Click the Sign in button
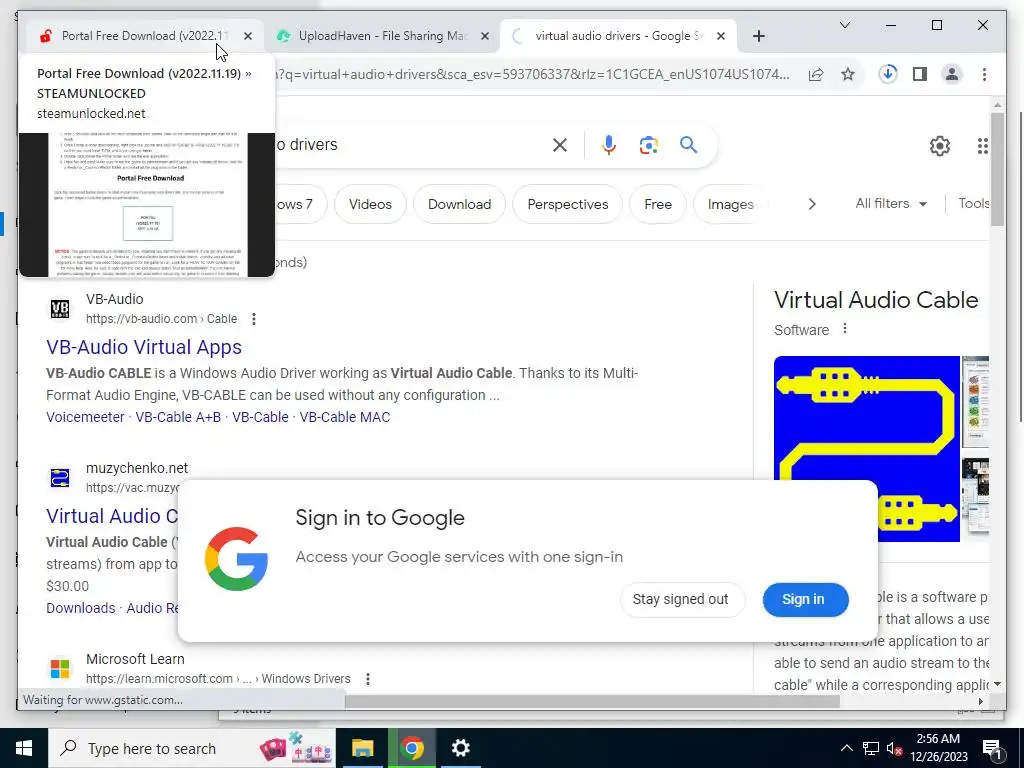Viewport: 1024px width, 768px height. tap(805, 600)
